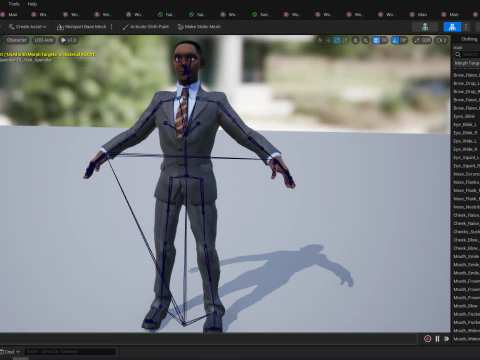
Task: Open the Clothing panel tab
Action: click(469, 39)
